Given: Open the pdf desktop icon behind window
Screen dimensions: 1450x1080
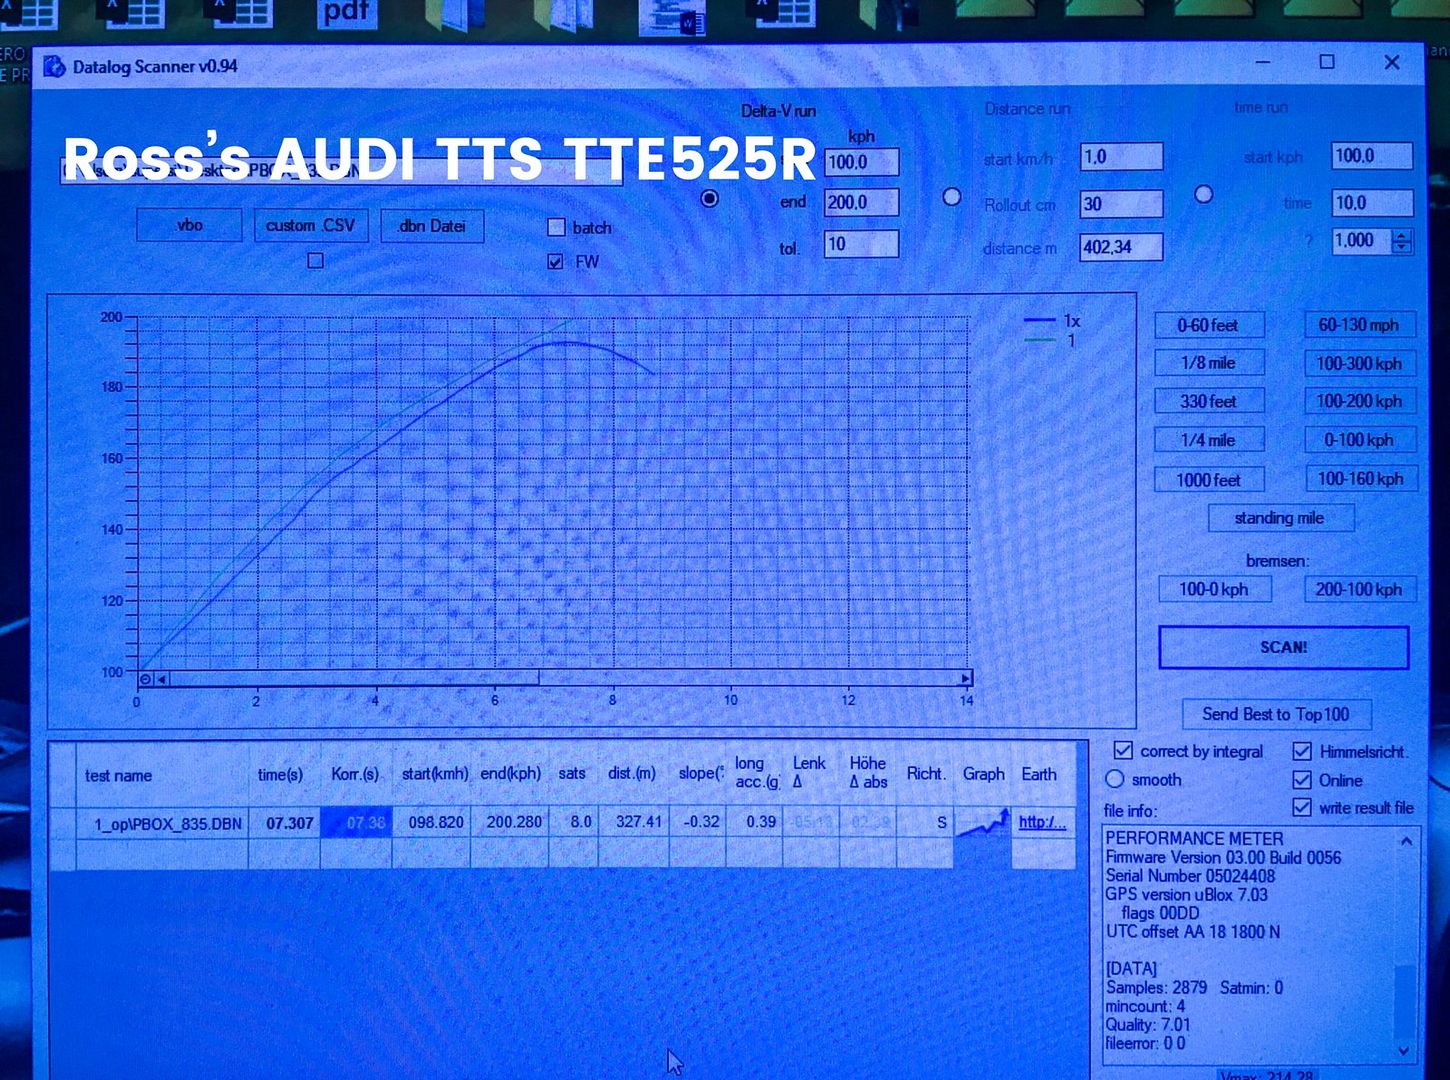Looking at the screenshot, I should (x=347, y=13).
